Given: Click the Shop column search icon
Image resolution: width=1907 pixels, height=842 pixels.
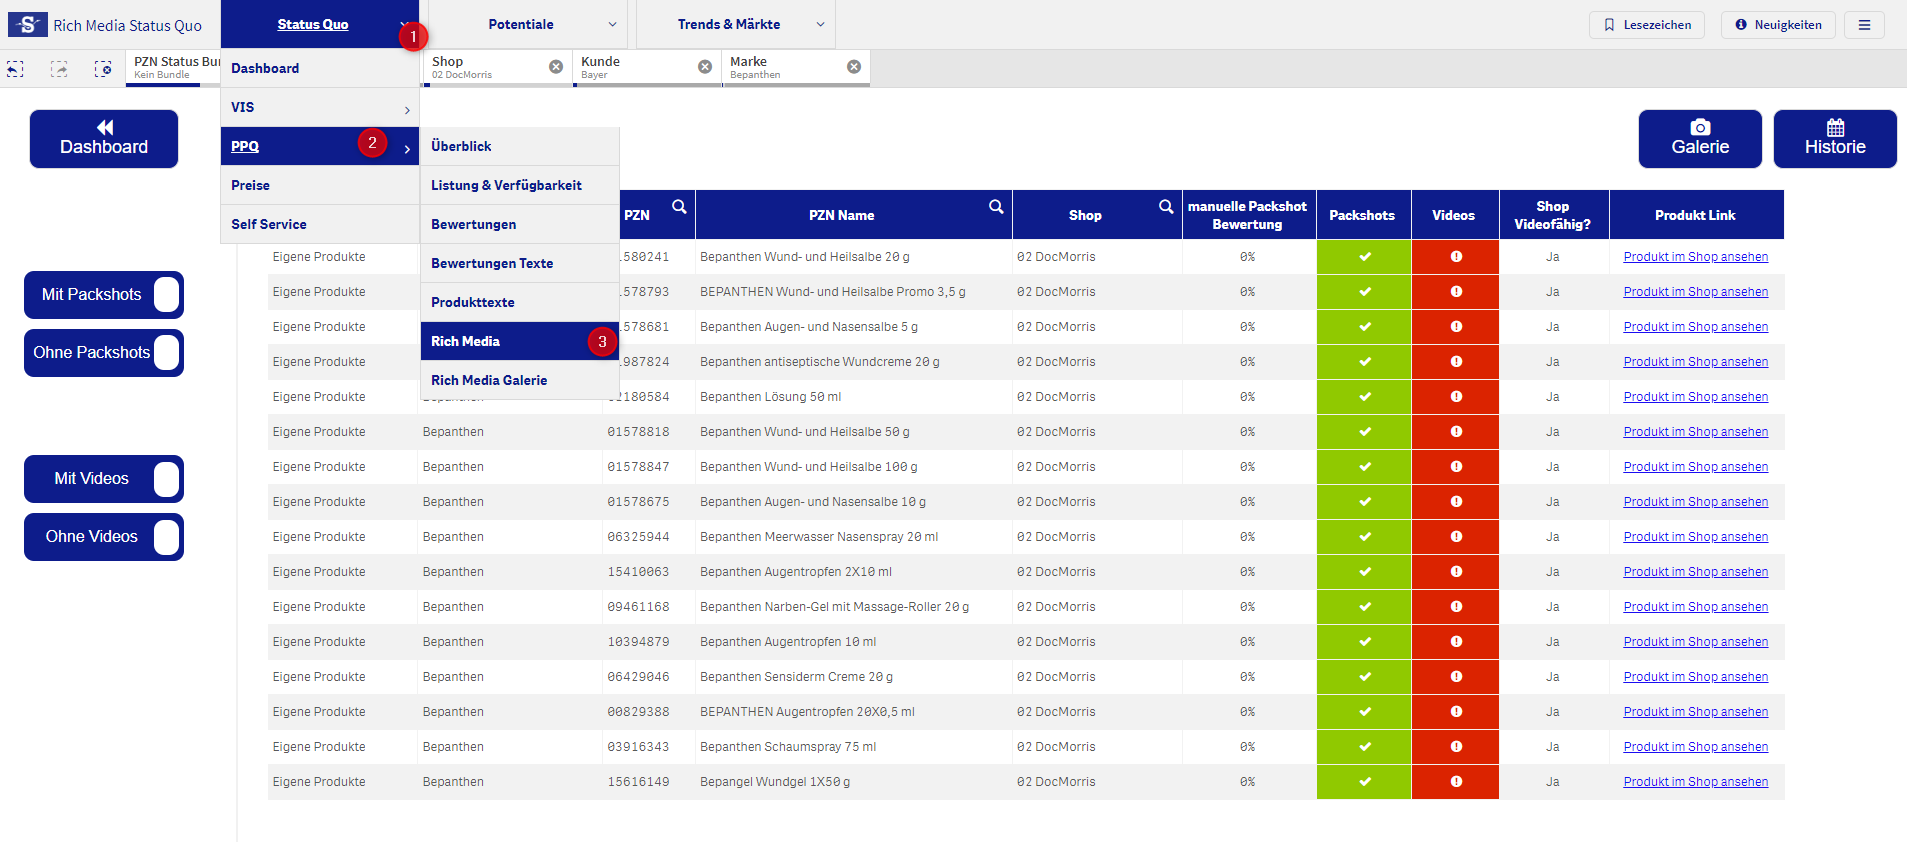Looking at the screenshot, I should (x=1166, y=207).
